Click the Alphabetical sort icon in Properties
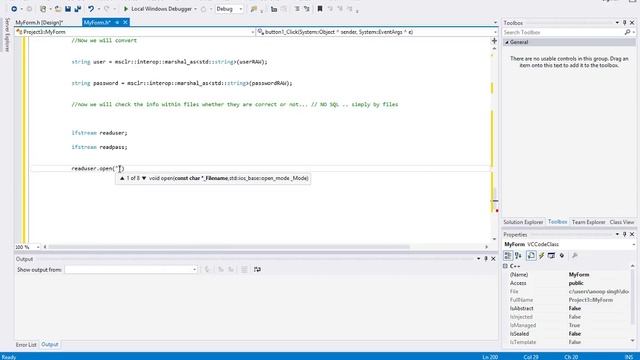This screenshot has width=640, height=360. coord(518,256)
